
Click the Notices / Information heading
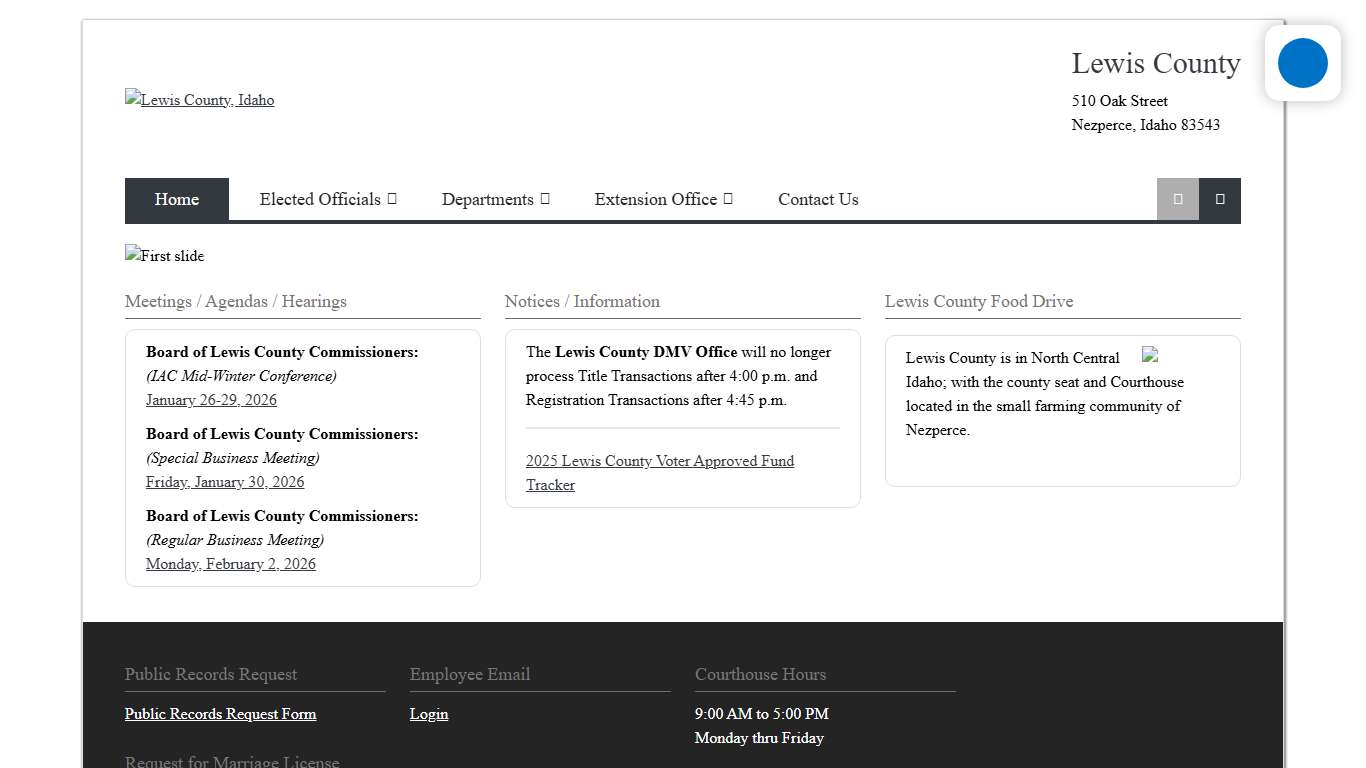pyautogui.click(x=582, y=301)
